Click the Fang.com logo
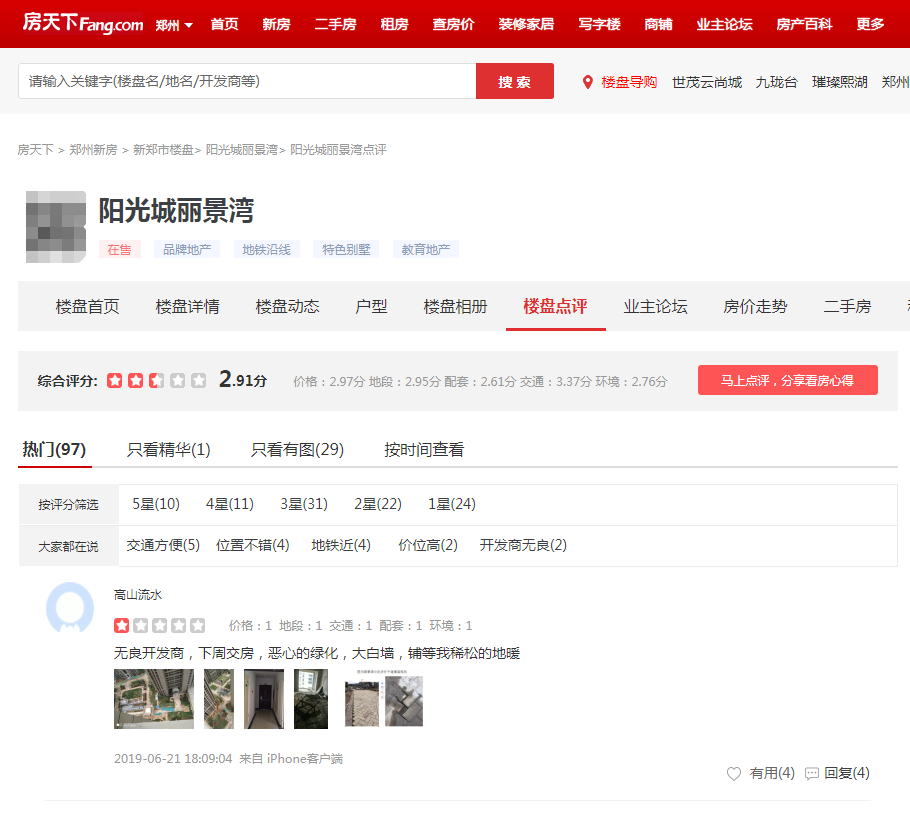Screen dimensions: 910x813 (83, 23)
